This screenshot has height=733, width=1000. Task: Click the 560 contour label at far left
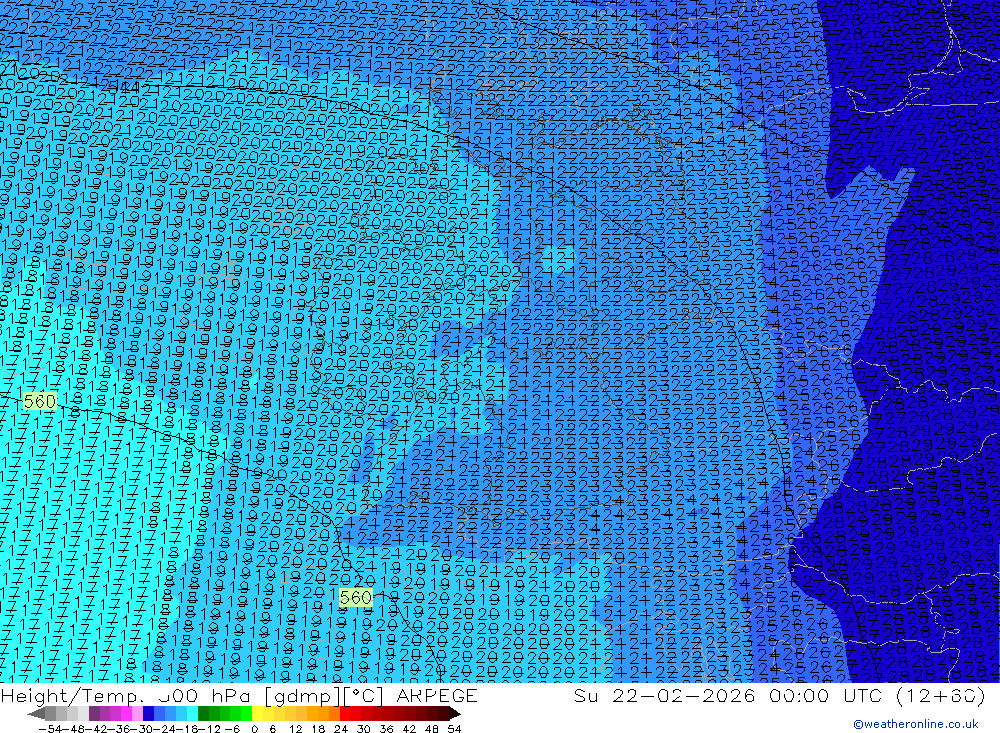click(x=39, y=401)
